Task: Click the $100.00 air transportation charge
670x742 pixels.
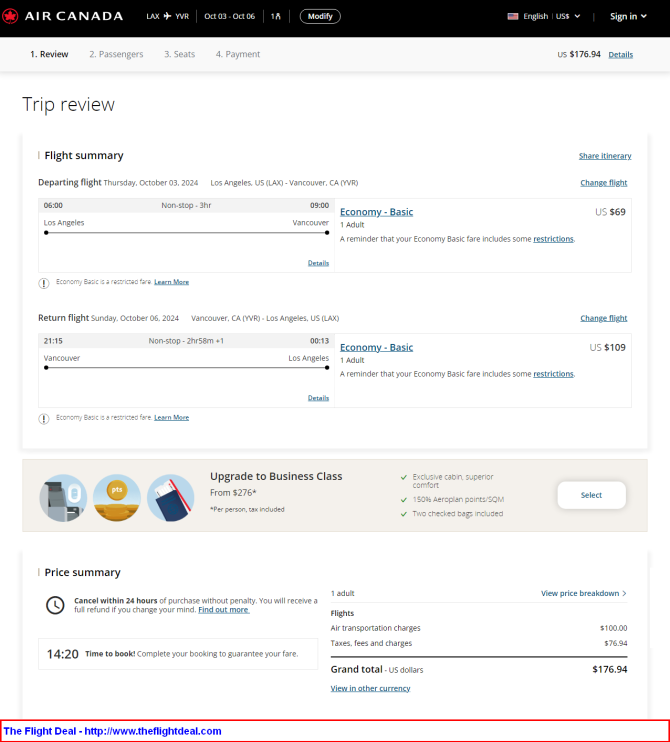Action: [613, 628]
